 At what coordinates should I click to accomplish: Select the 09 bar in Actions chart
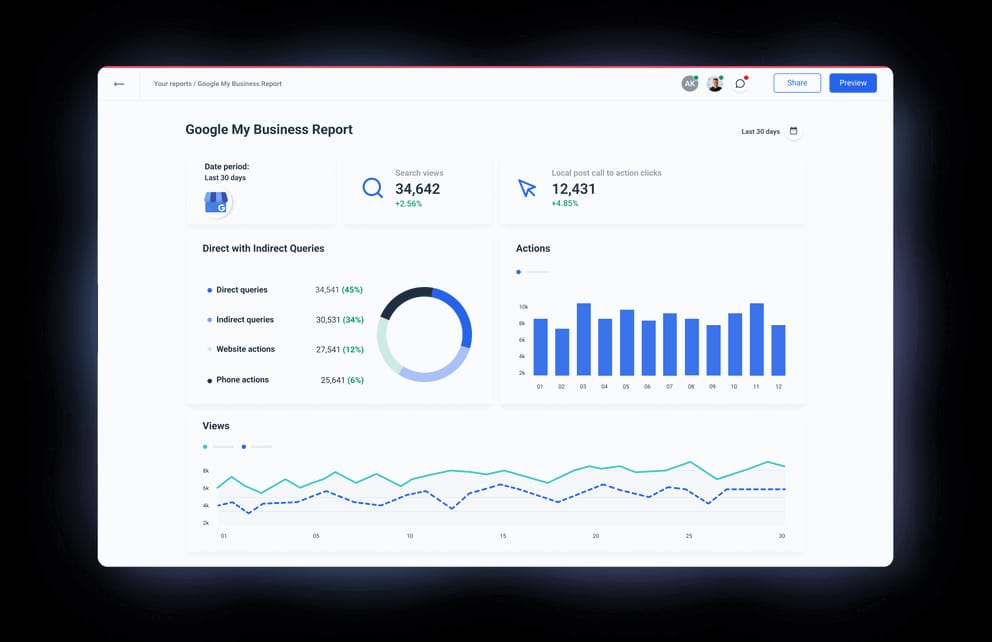714,350
